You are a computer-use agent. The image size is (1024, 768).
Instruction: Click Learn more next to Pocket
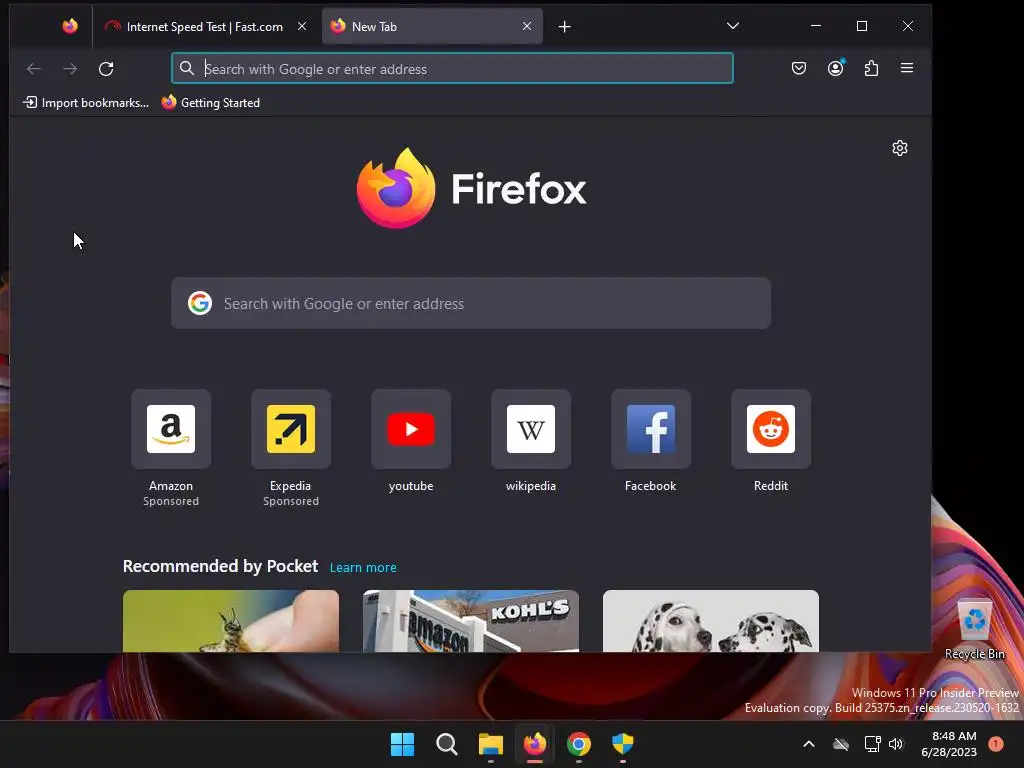click(363, 568)
